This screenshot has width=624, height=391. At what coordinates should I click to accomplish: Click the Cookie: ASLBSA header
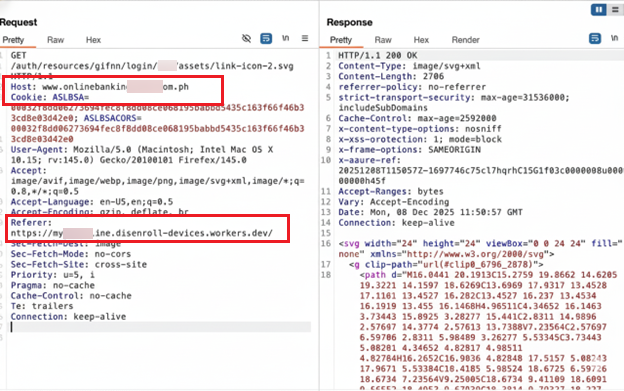[50, 97]
